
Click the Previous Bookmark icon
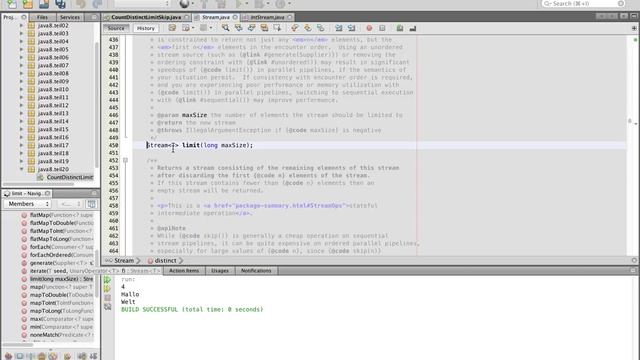pos(295,28)
